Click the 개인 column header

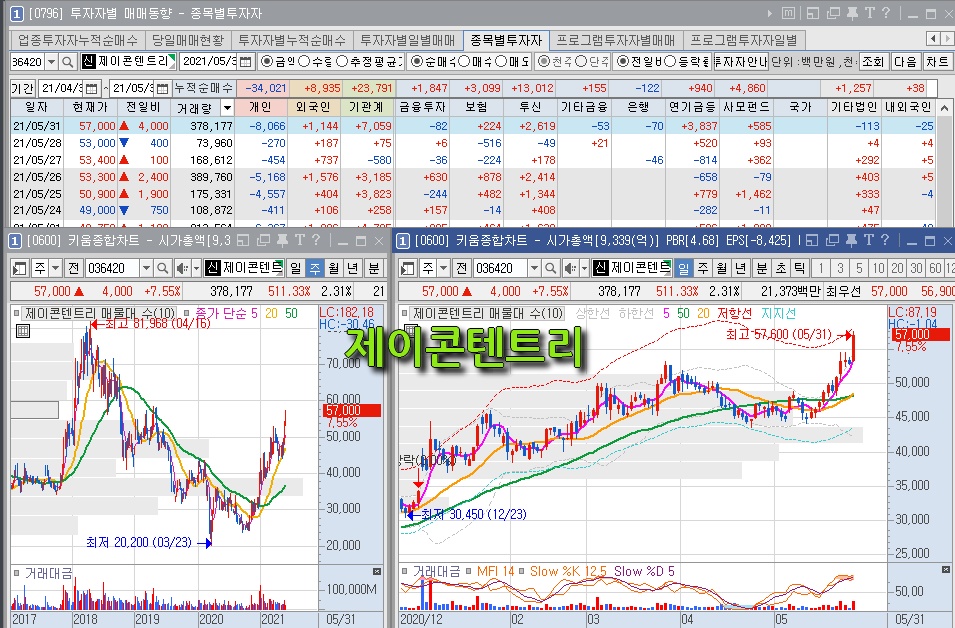(x=261, y=107)
